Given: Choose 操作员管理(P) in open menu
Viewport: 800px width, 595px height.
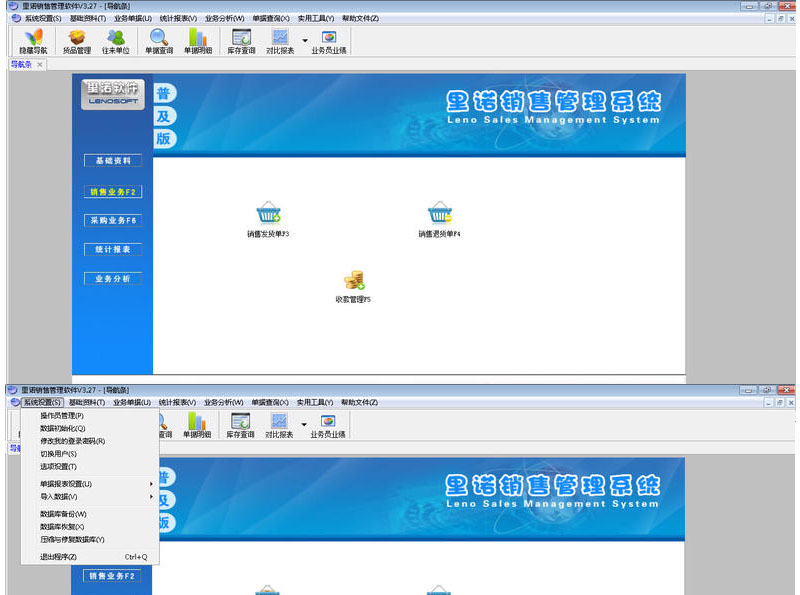Looking at the screenshot, I should tap(90, 416).
